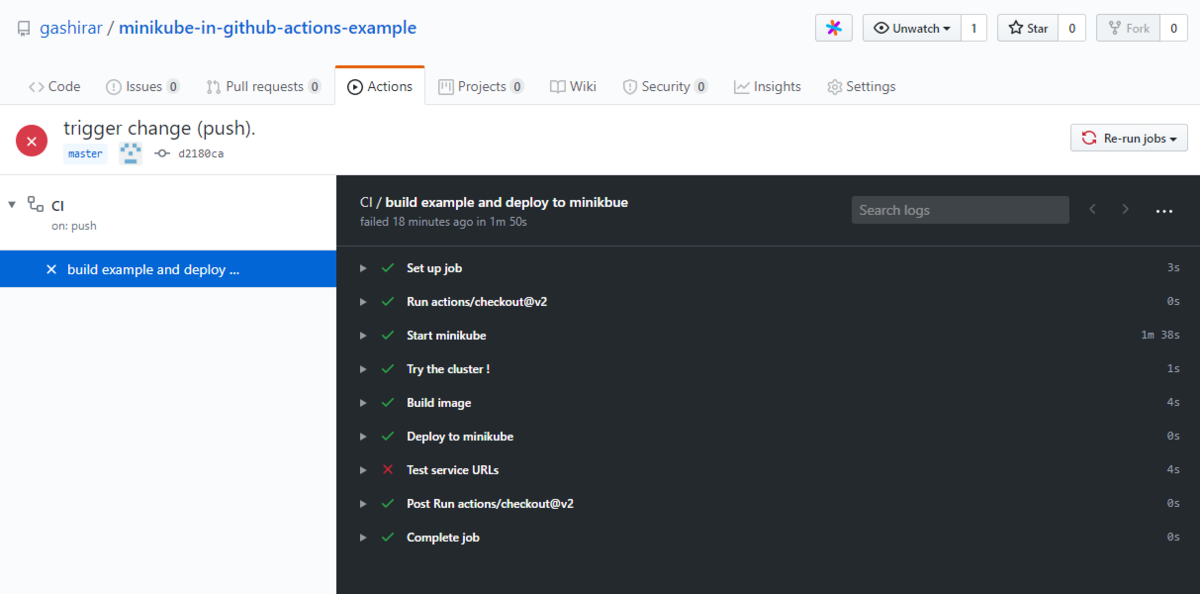The height and width of the screenshot is (594, 1200).
Task: Click the X icon on build example job
Action: coord(51,269)
